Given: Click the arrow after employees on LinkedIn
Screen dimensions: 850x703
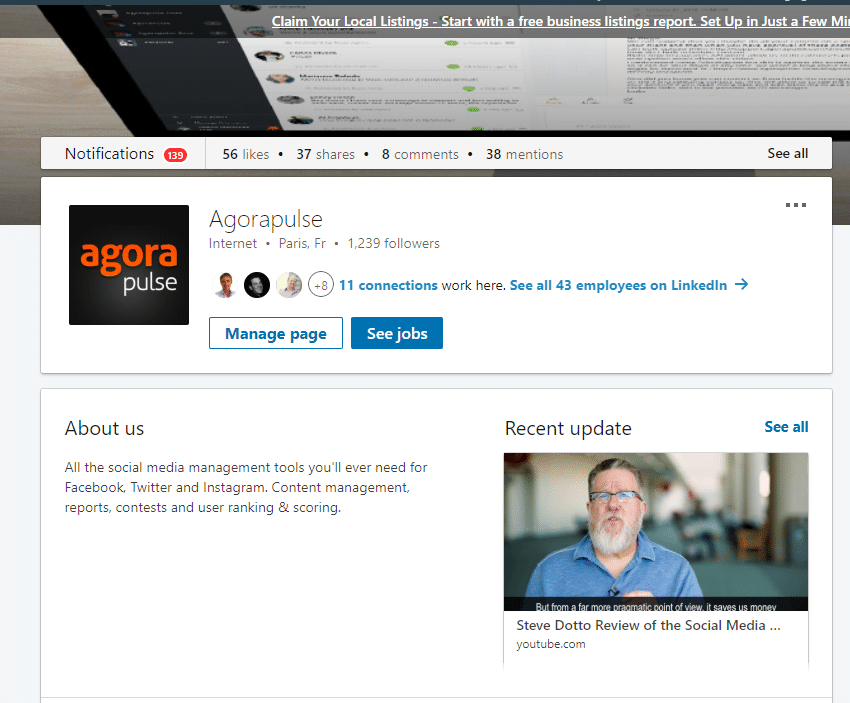Looking at the screenshot, I should click(742, 285).
